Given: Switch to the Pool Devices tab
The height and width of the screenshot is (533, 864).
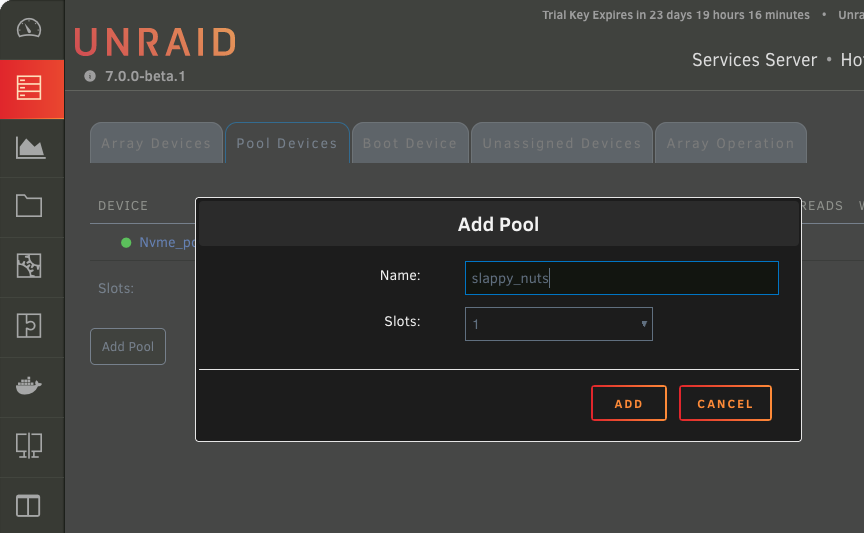Looking at the screenshot, I should [x=287, y=143].
